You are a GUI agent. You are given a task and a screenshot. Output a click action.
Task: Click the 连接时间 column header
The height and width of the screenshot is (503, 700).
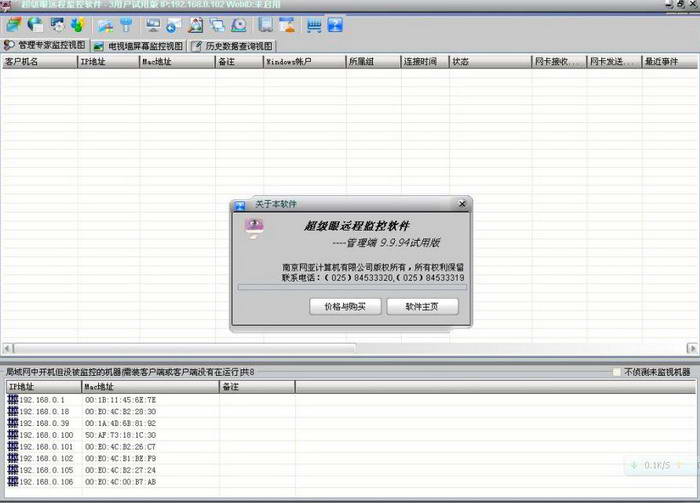coord(425,62)
